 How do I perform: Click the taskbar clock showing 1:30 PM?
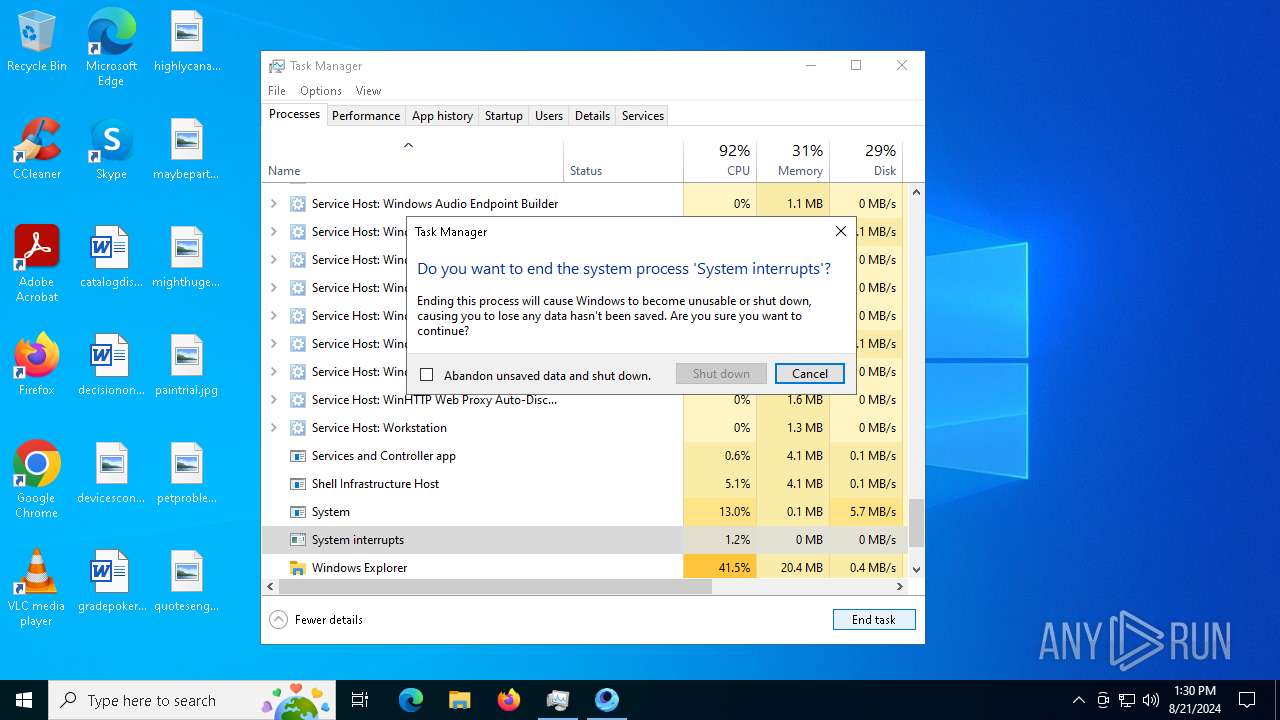coord(1194,700)
